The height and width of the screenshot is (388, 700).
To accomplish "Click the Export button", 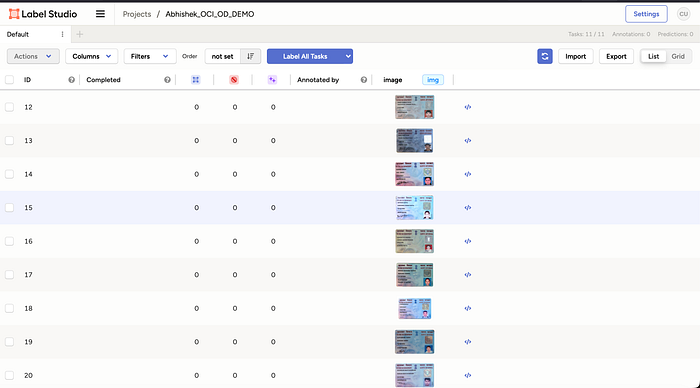I will coord(616,56).
